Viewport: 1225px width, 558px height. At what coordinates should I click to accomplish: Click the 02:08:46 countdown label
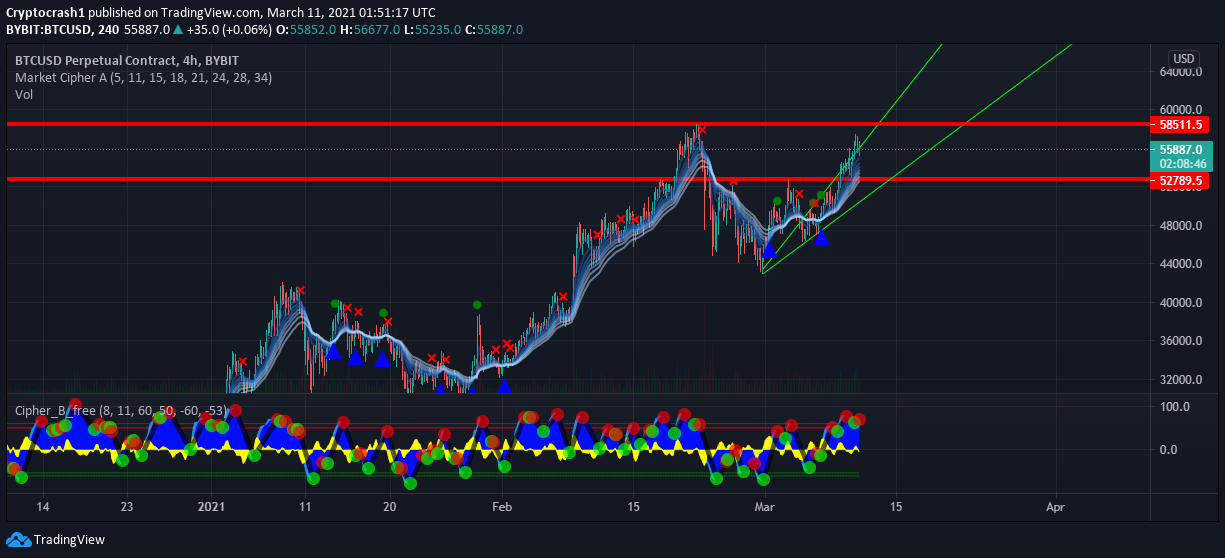click(1180, 164)
